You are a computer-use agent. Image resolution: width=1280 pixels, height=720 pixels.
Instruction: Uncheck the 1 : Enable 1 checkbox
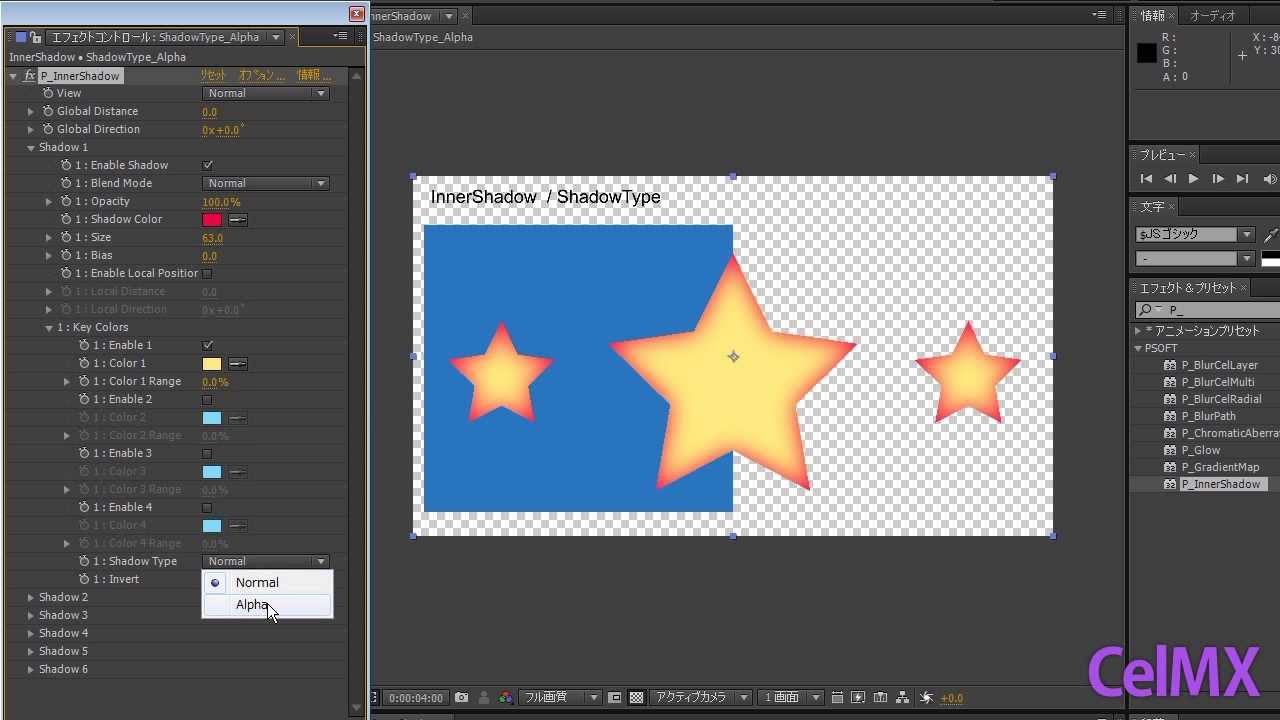208,345
